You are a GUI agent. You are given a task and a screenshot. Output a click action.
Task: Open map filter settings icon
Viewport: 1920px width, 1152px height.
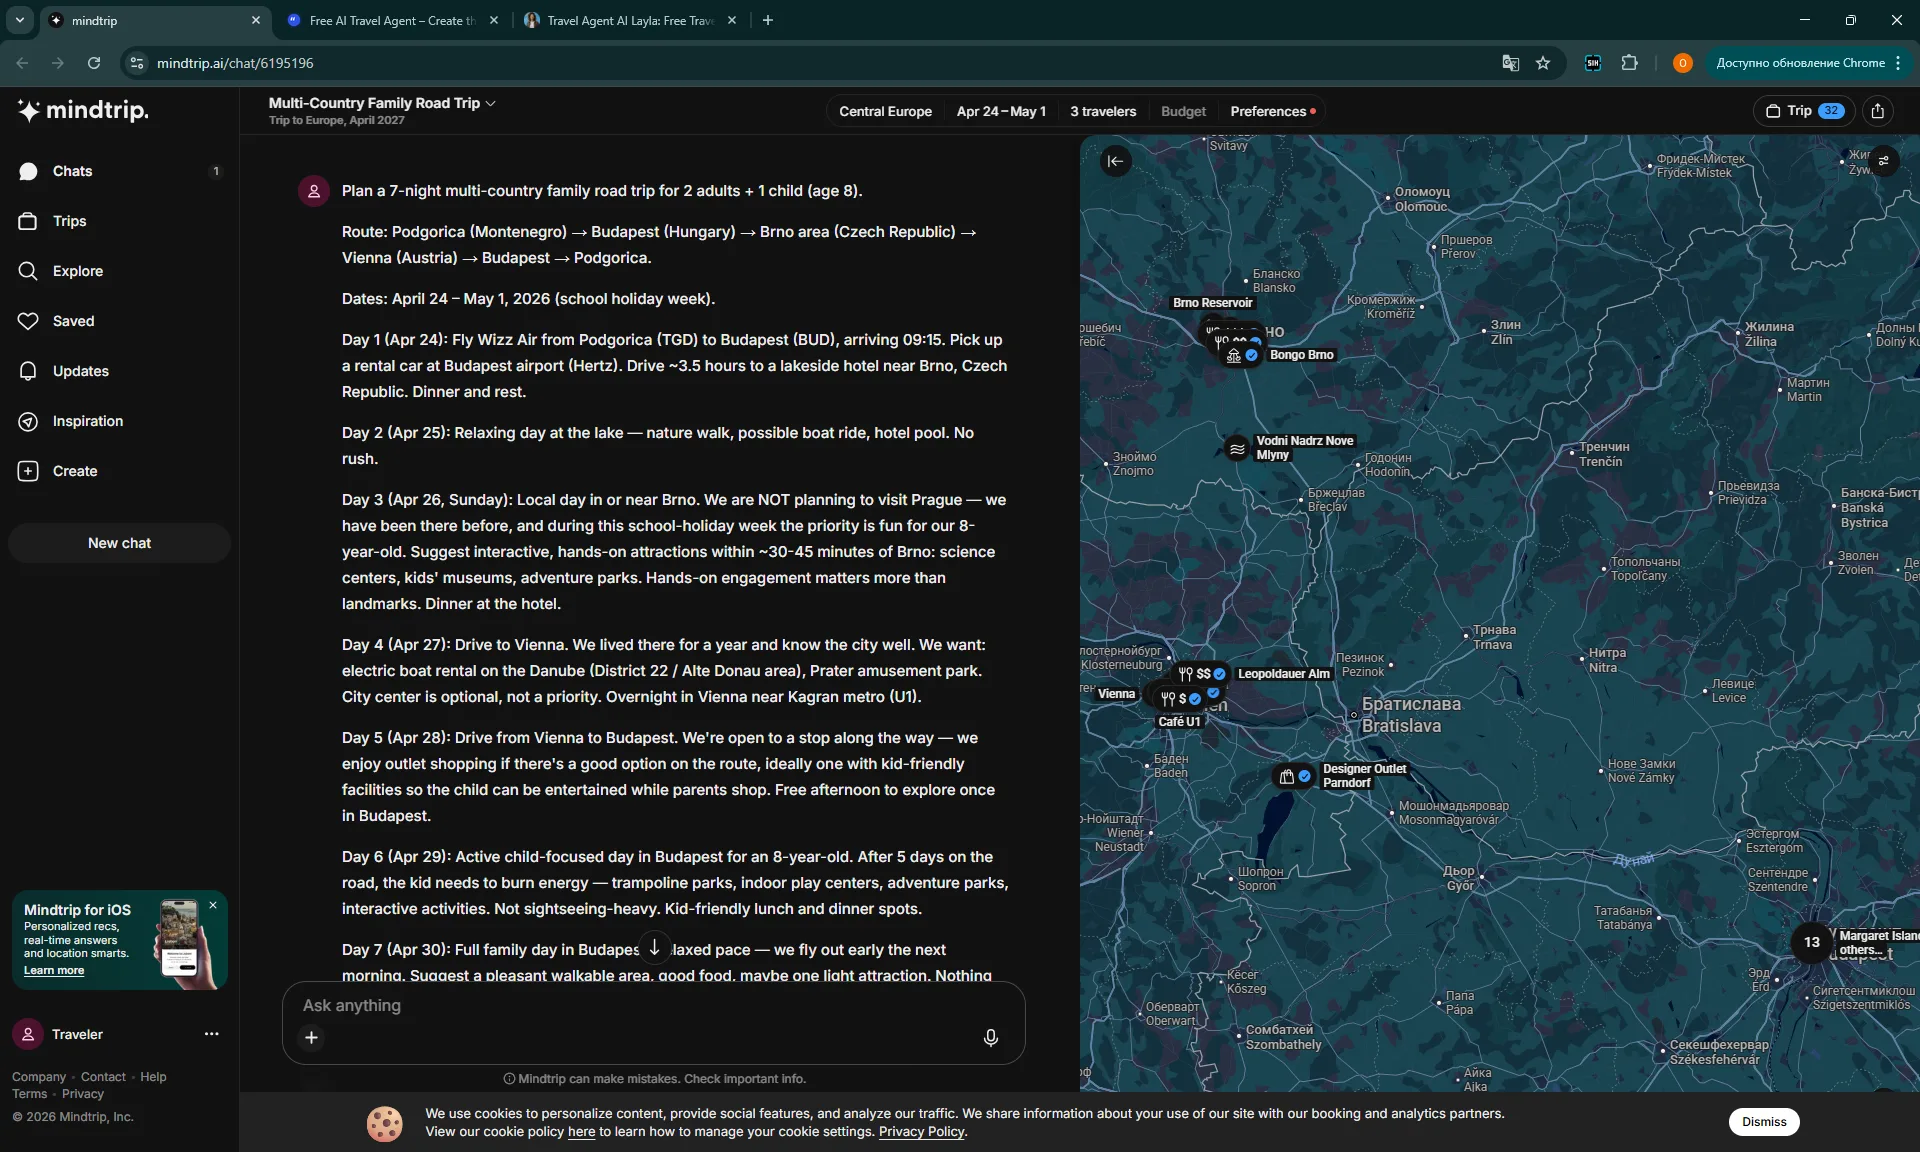[1884, 161]
